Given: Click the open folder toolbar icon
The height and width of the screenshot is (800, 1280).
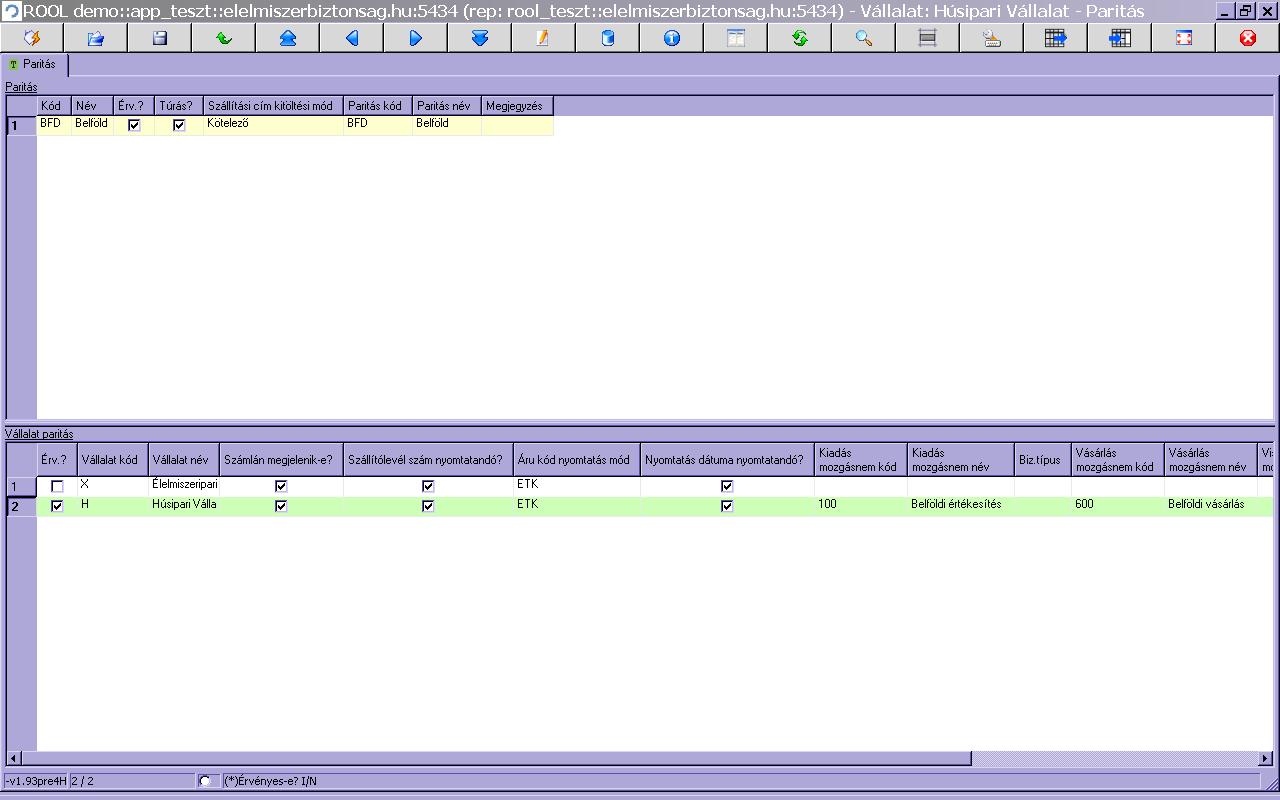Looking at the screenshot, I should point(96,38).
